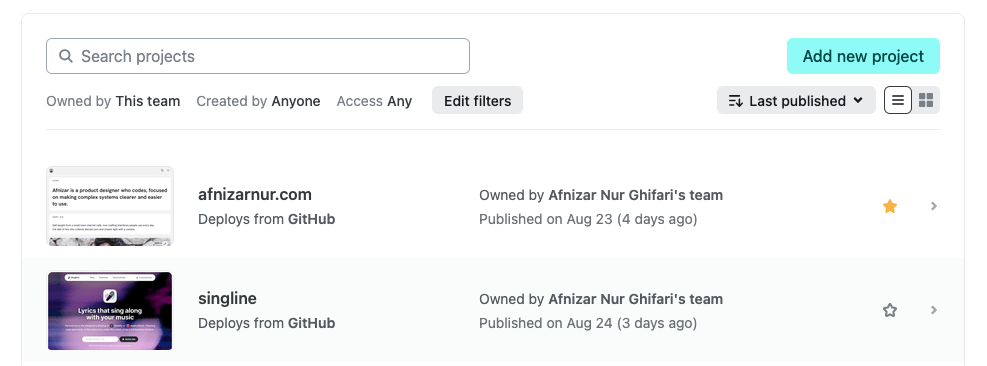This screenshot has height=366, width=987.
Task: Open the afnizarnur.com project name
Action: pyautogui.click(x=255, y=194)
